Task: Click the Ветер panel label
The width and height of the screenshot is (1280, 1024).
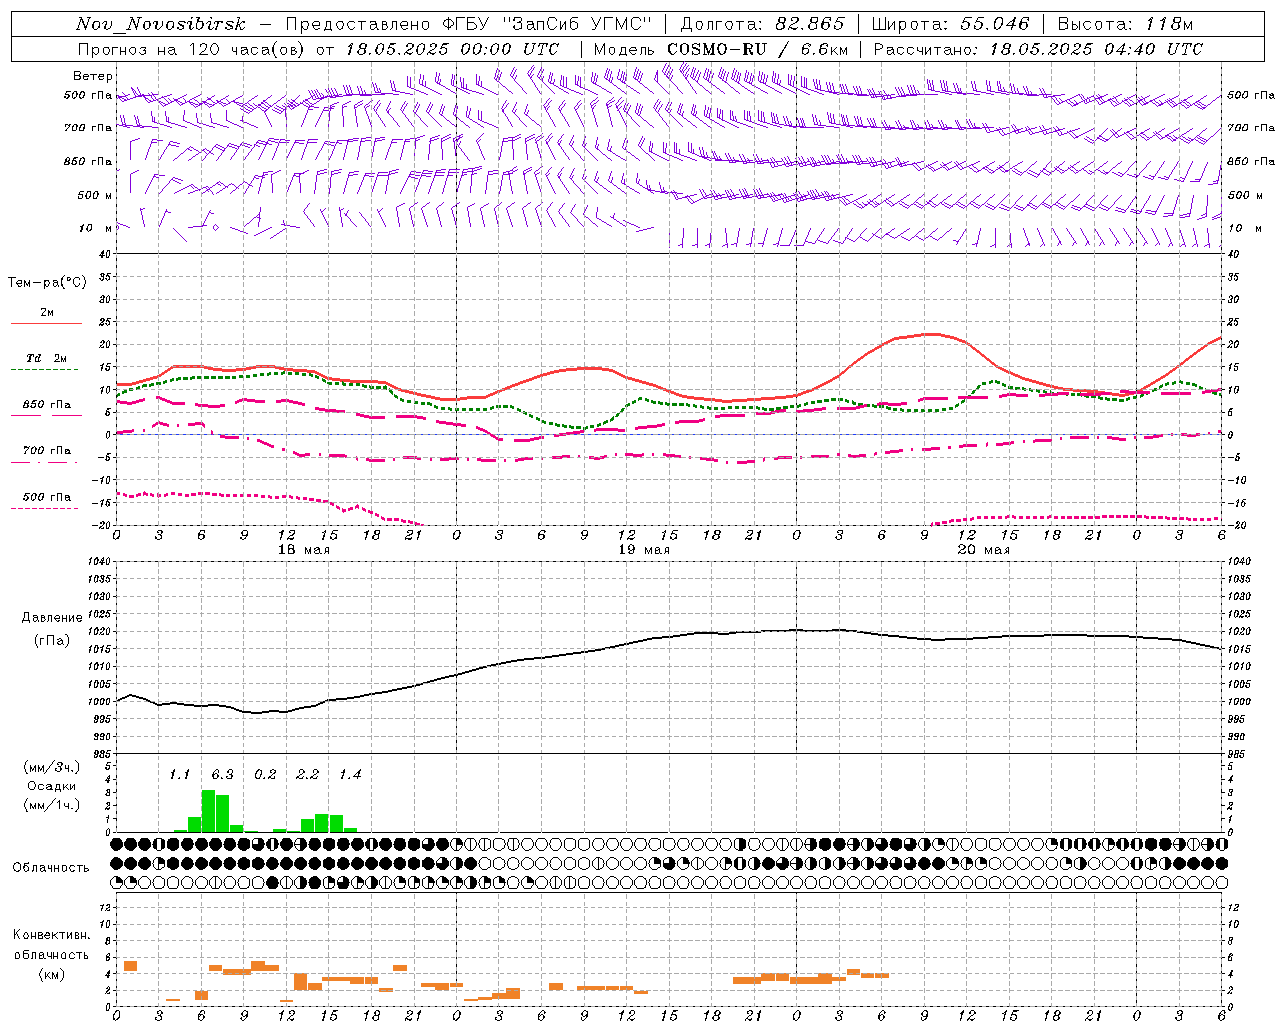Action: [x=92, y=76]
